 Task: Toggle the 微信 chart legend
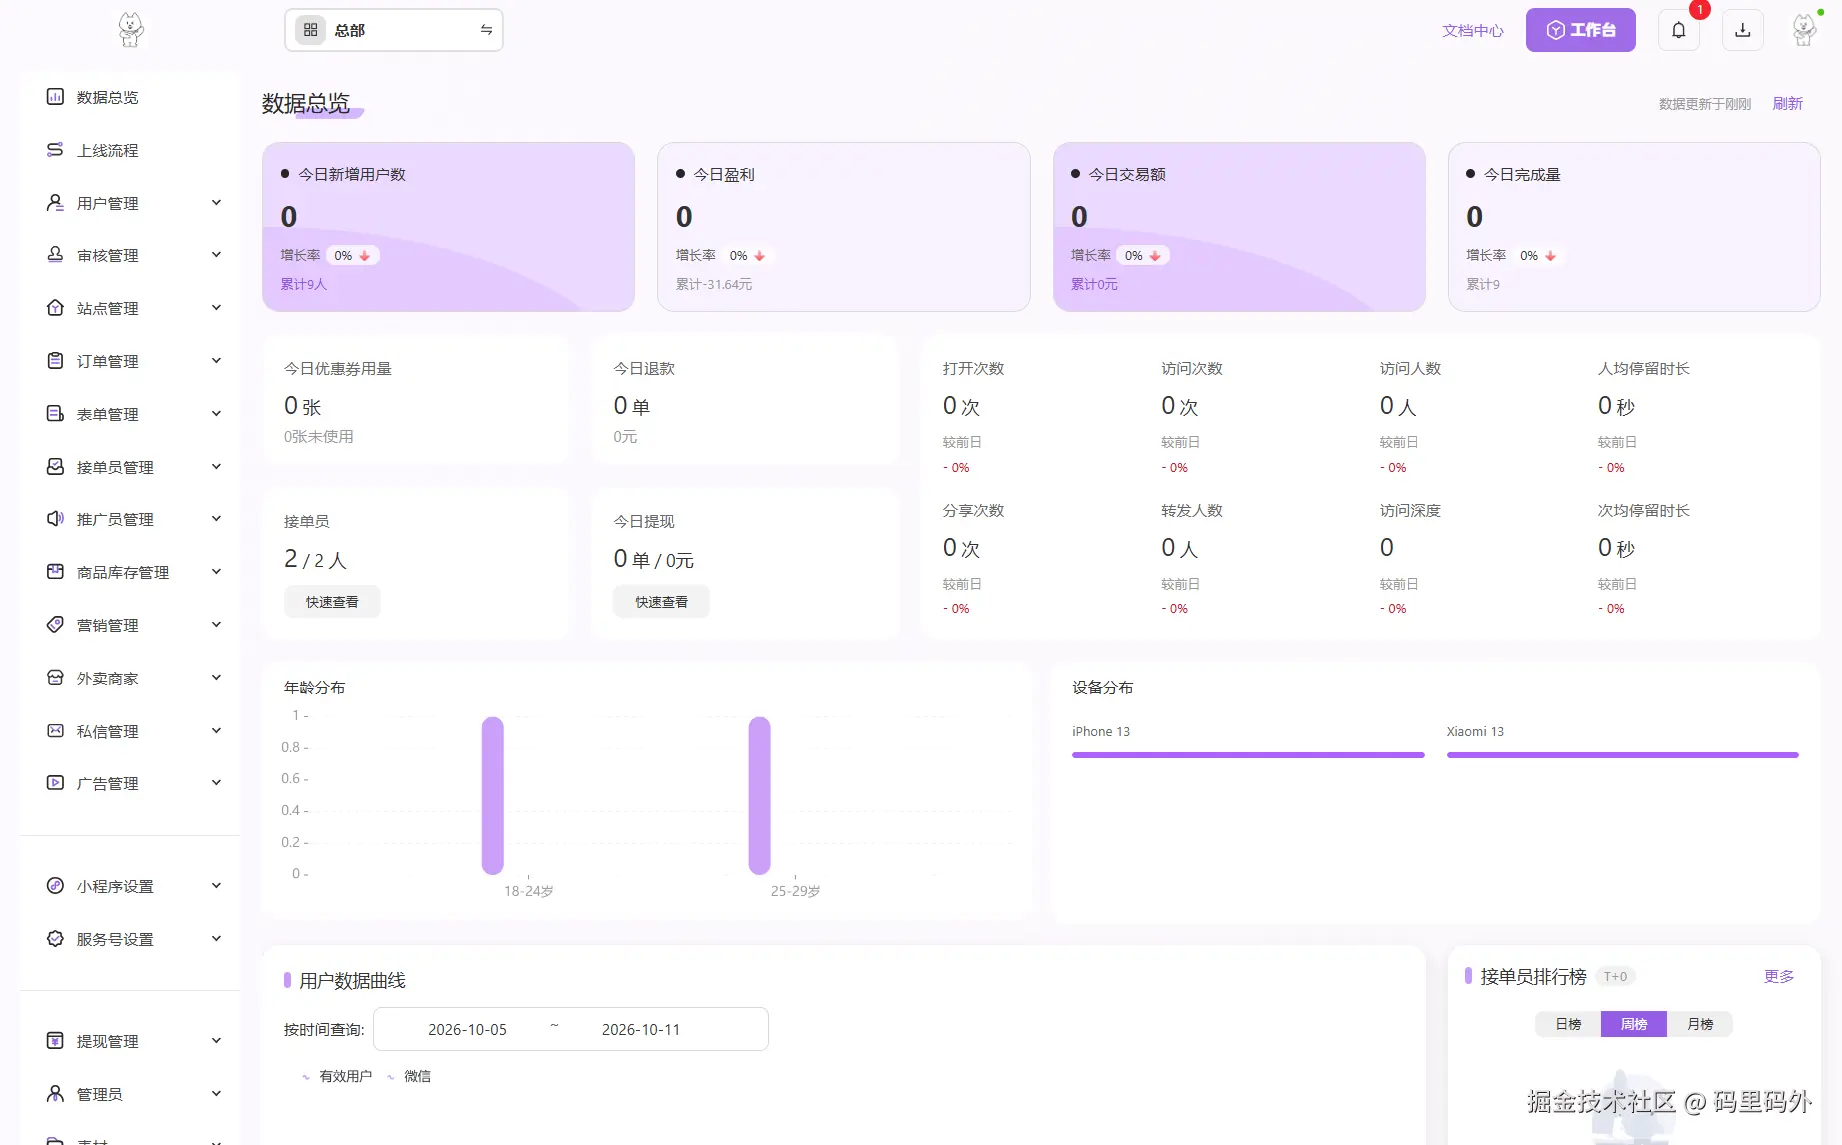[x=409, y=1076]
